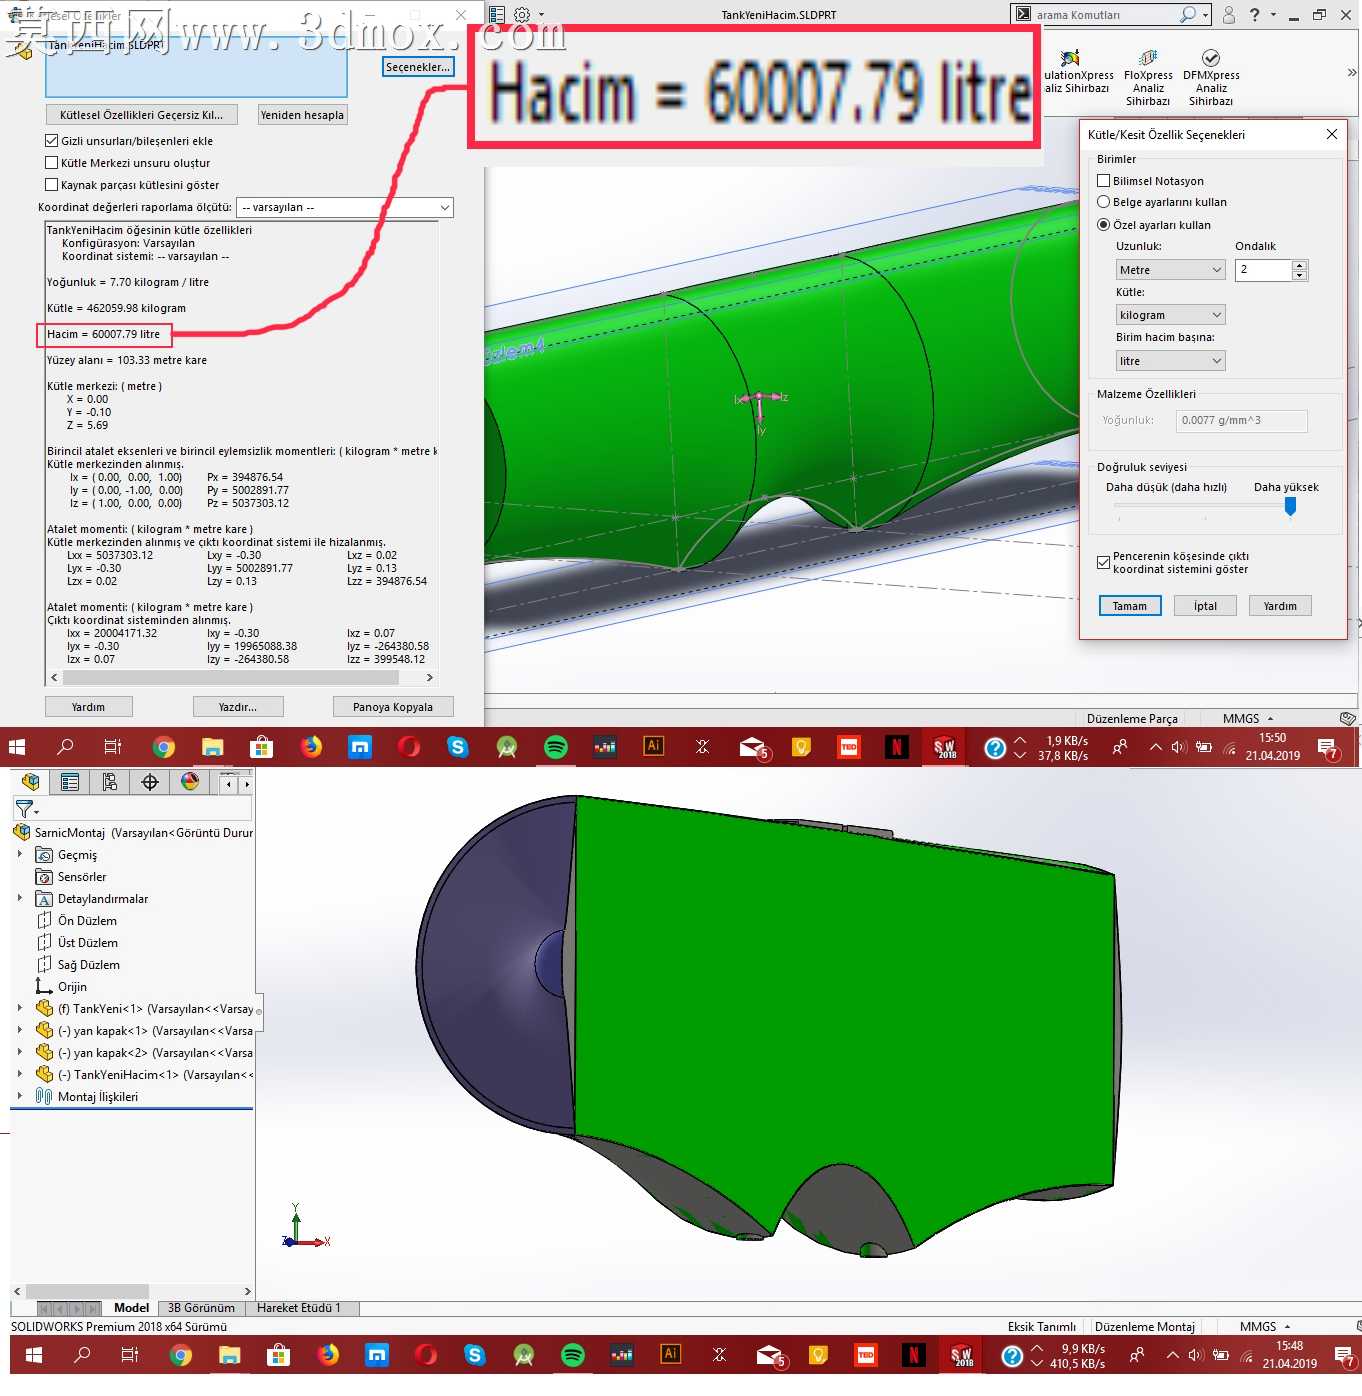Switch to the 3B Görünüm tab
The width and height of the screenshot is (1362, 1396).
click(201, 1308)
